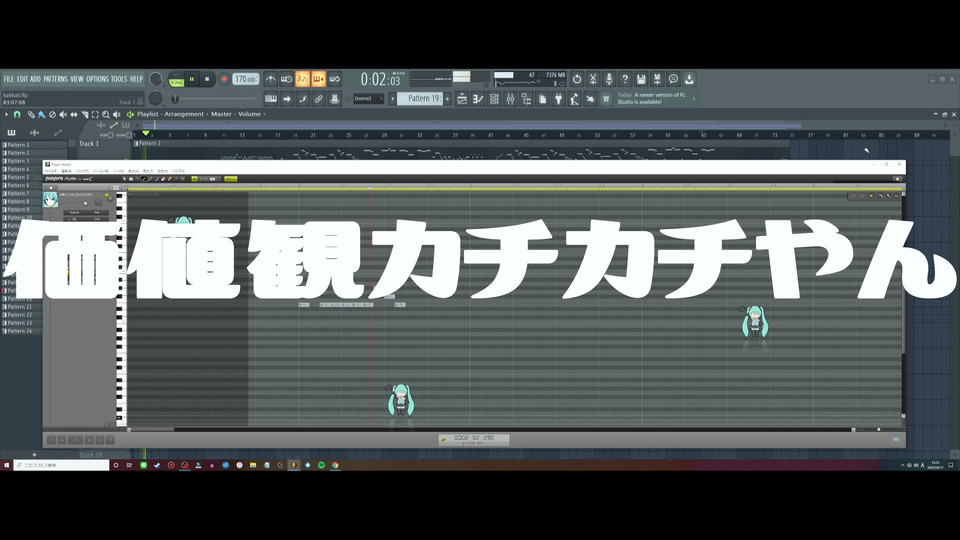The width and height of the screenshot is (960, 540).
Task: Click the plus button next to Pattern 19
Action: (x=448, y=99)
